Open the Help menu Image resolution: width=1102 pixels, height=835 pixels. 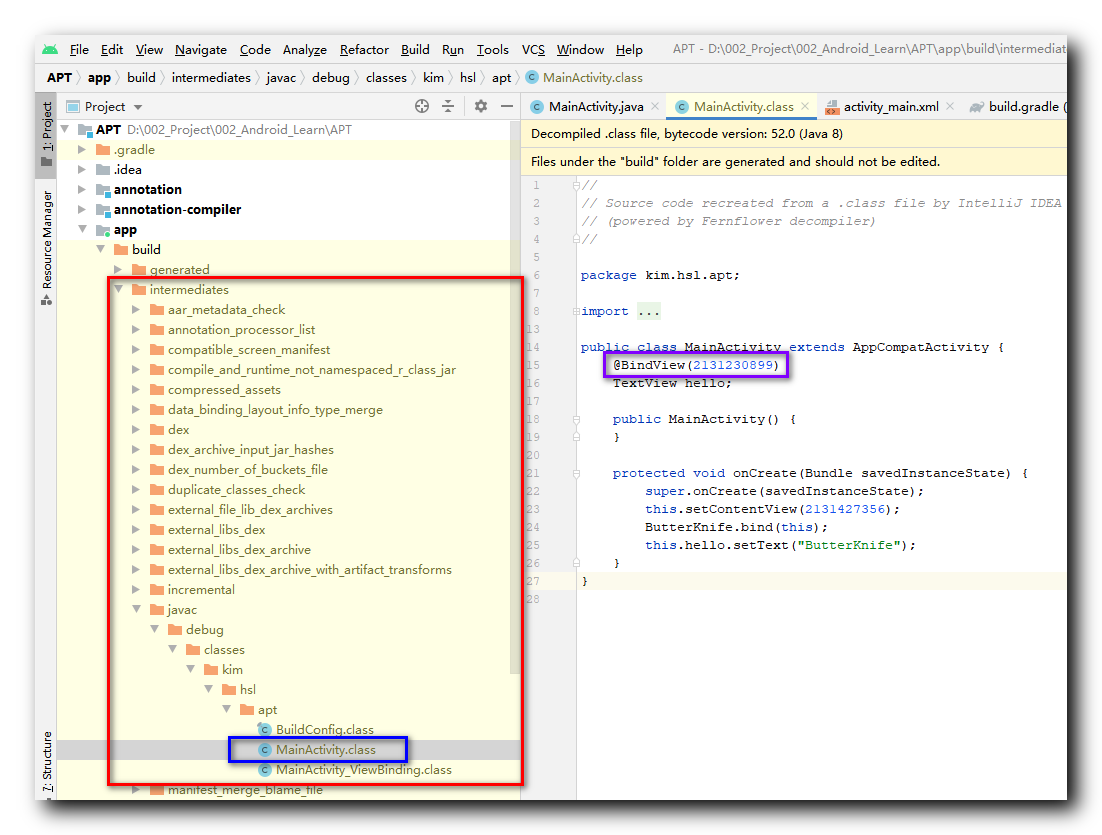pos(629,50)
